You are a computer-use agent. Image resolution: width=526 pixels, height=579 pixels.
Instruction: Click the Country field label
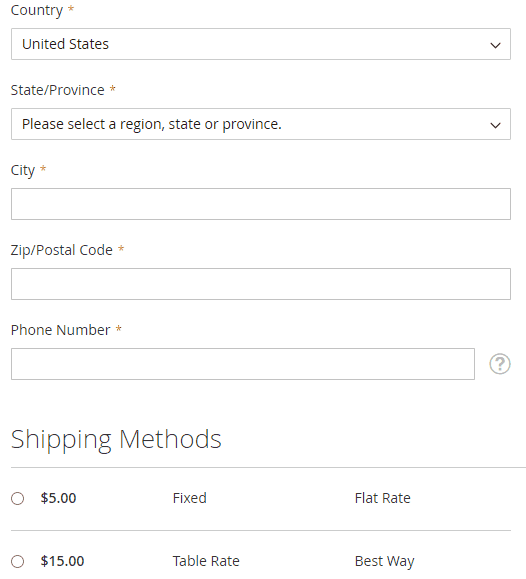(37, 10)
